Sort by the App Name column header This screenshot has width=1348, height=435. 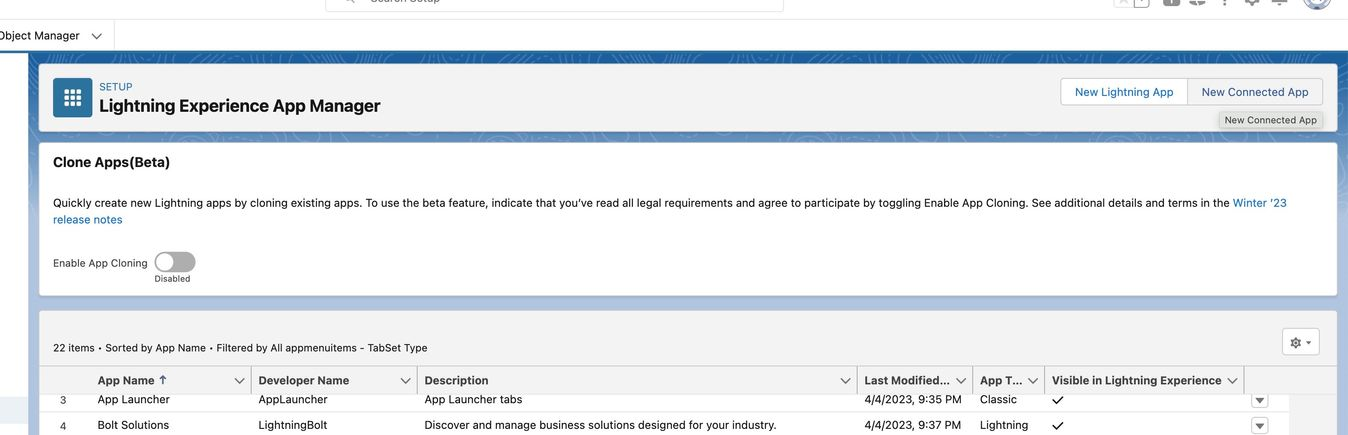[x=126, y=381]
